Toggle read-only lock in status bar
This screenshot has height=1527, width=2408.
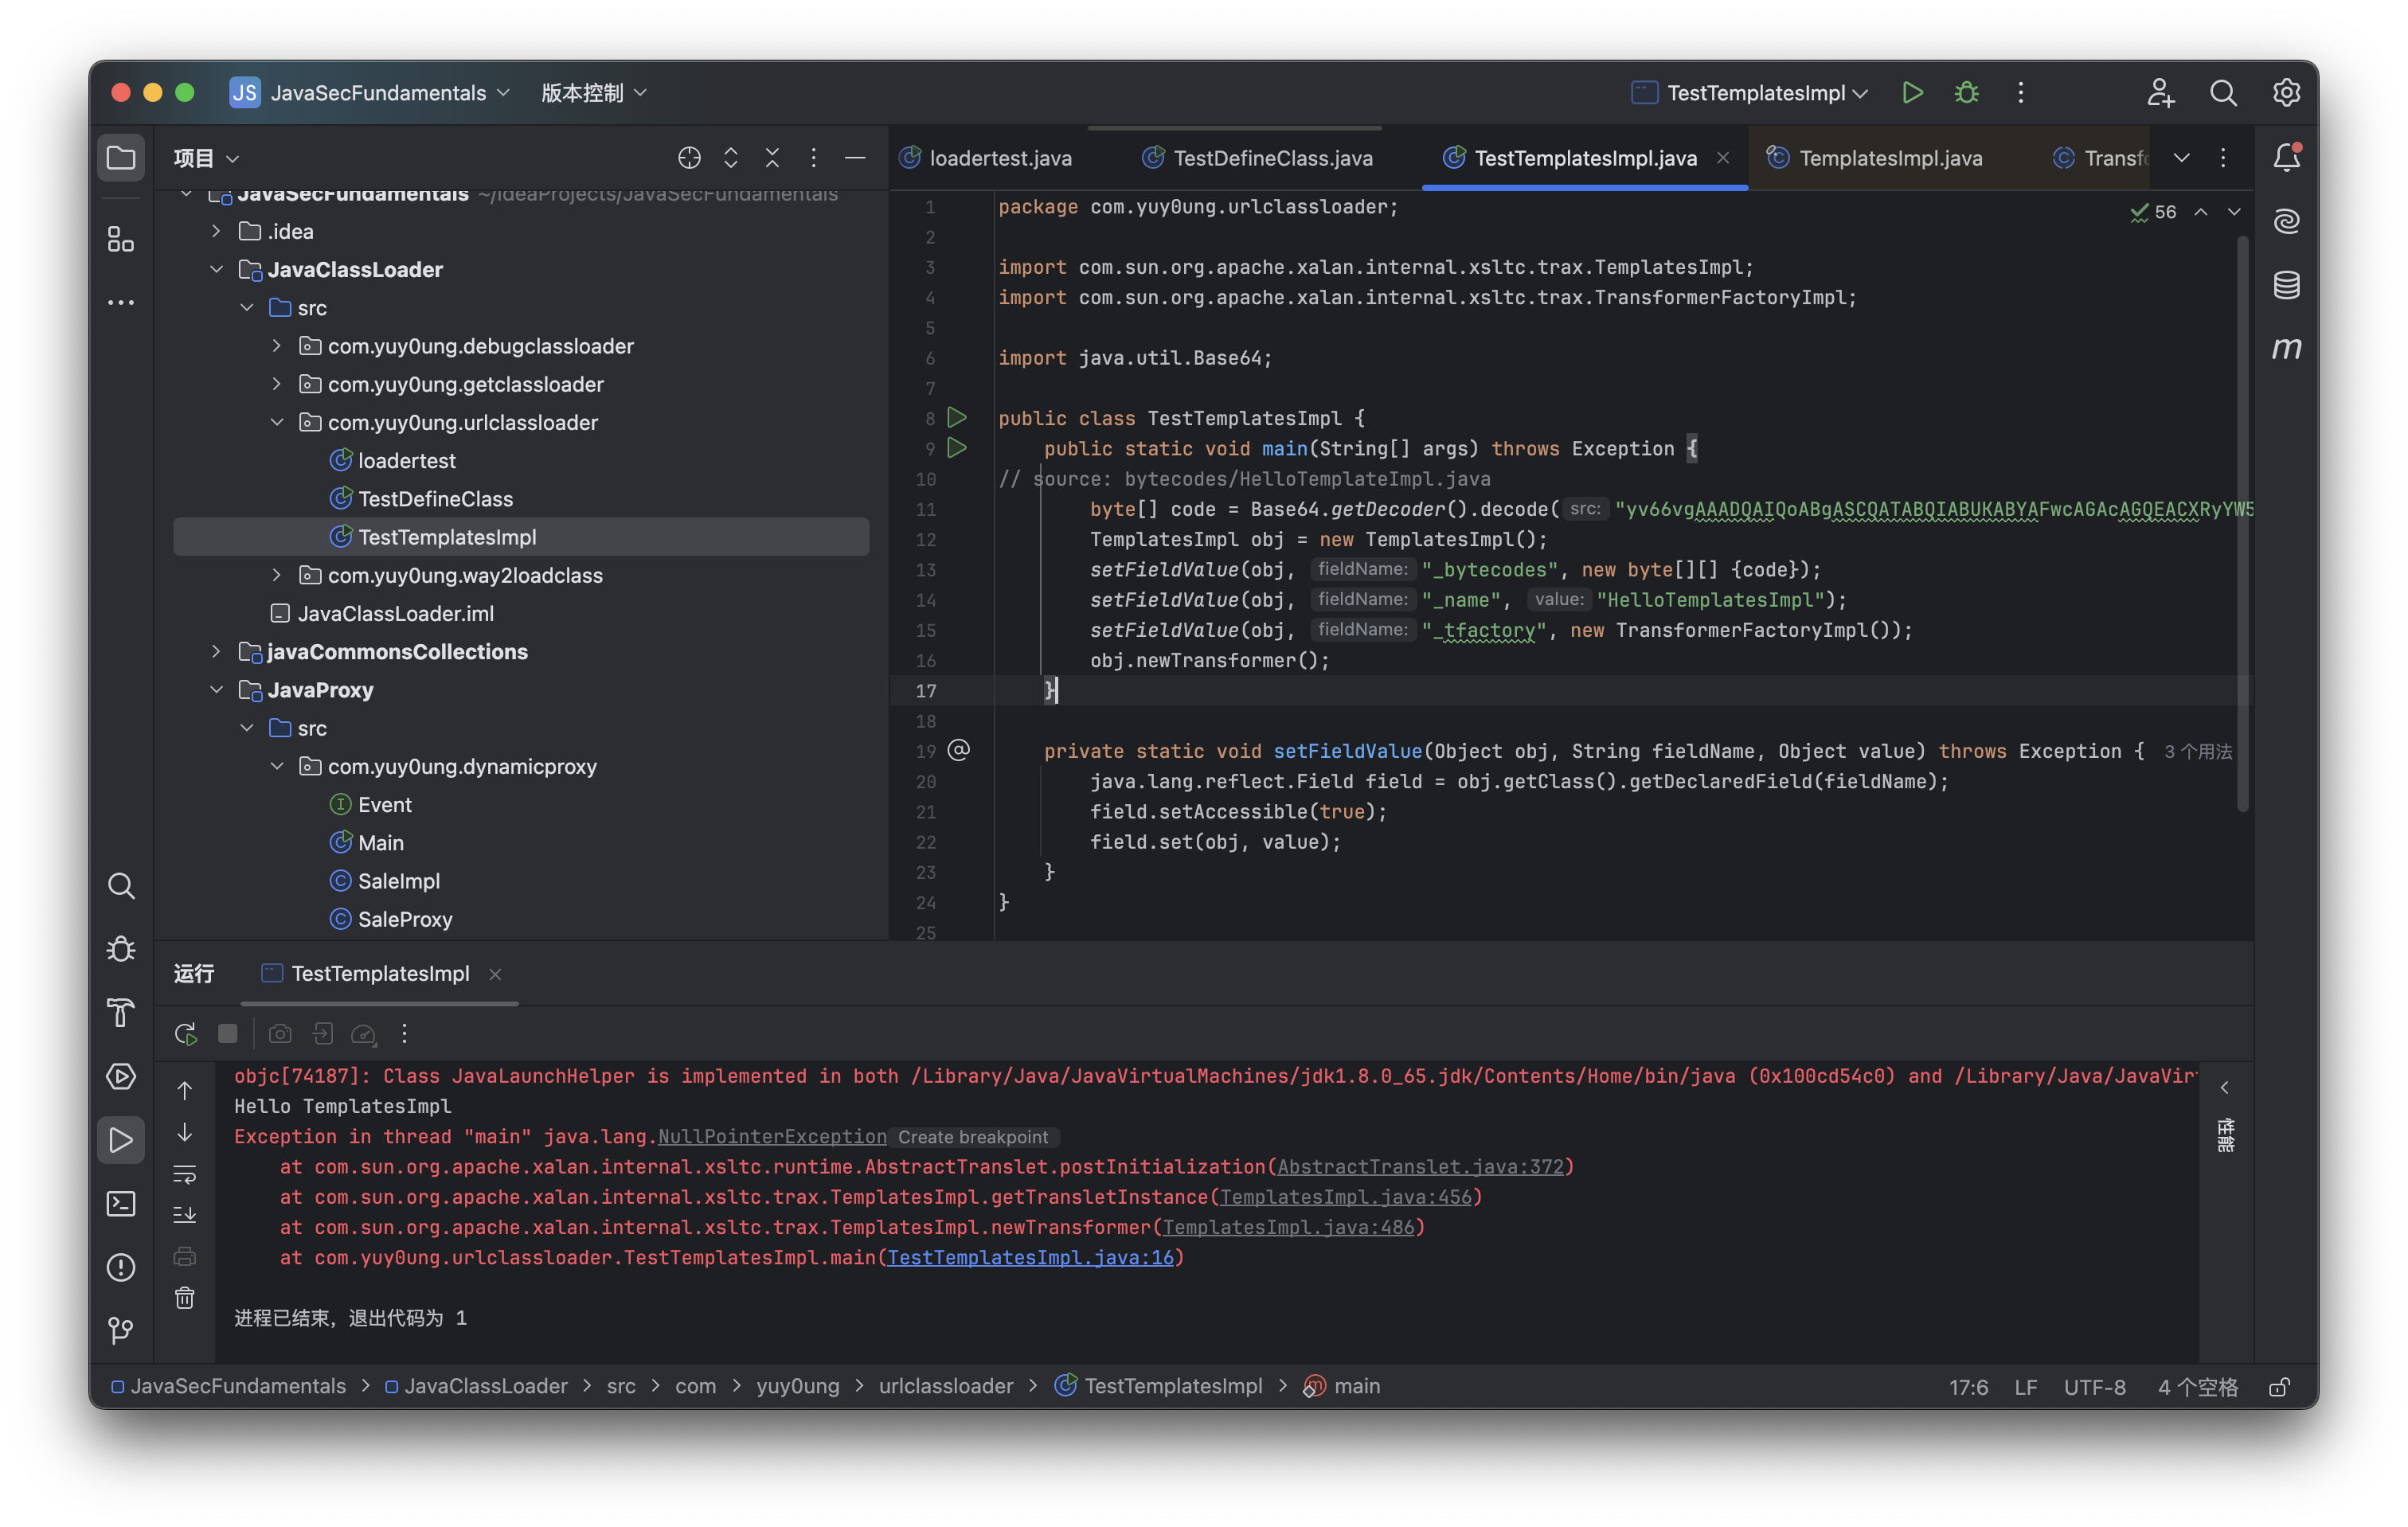tap(2279, 1387)
